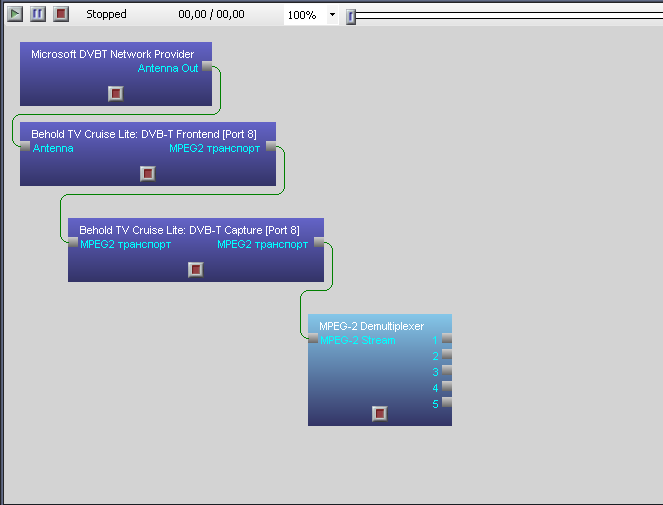Click the DVB-T Capture filter state icon
The image size is (663, 505).
pos(195,269)
